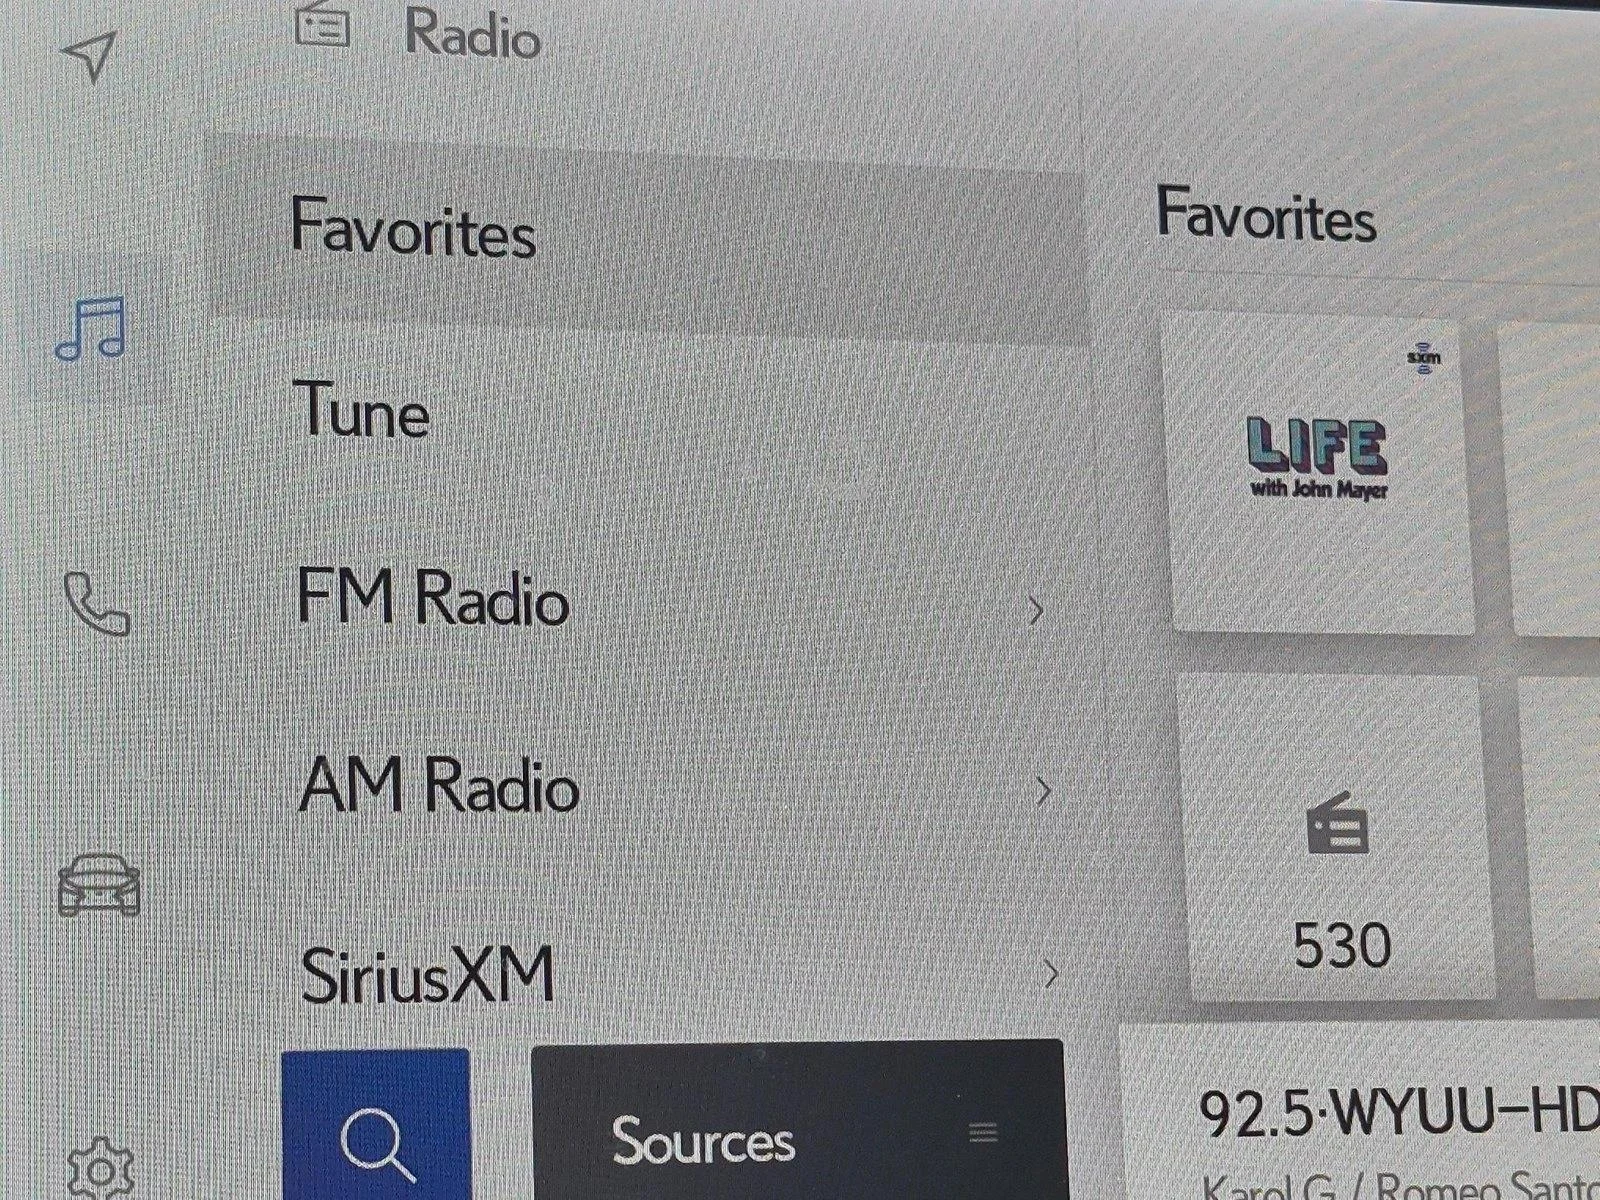
Task: Click the 530 station label
Action: (x=1342, y=945)
